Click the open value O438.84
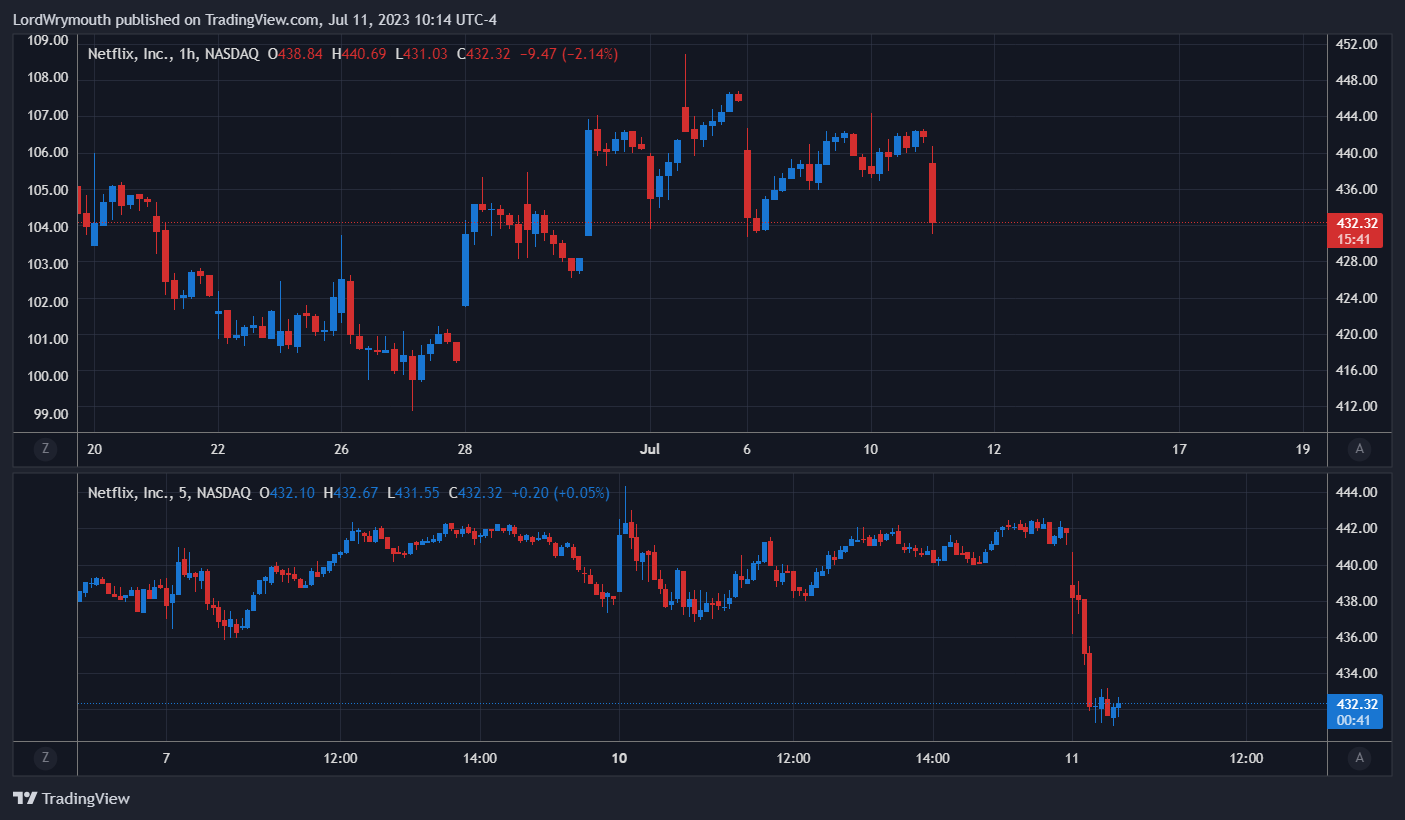 [295, 54]
